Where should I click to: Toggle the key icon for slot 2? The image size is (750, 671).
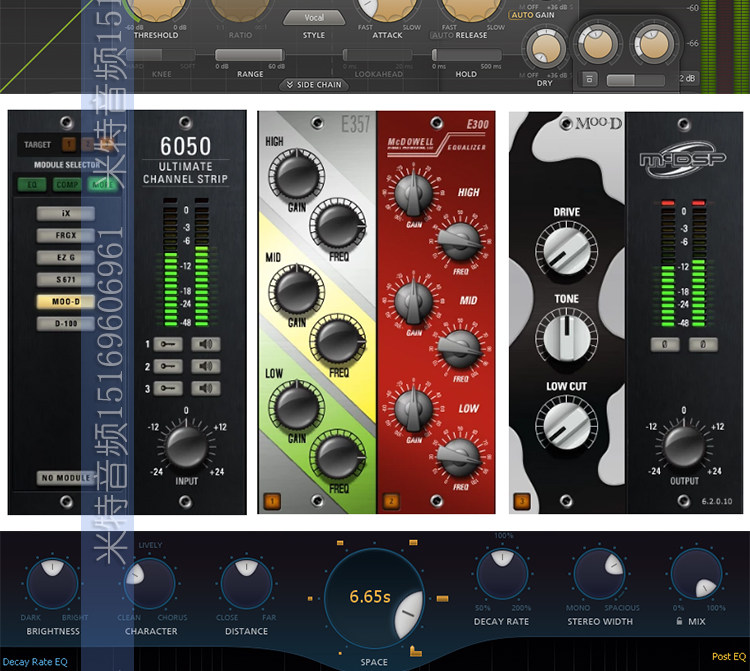tap(168, 366)
